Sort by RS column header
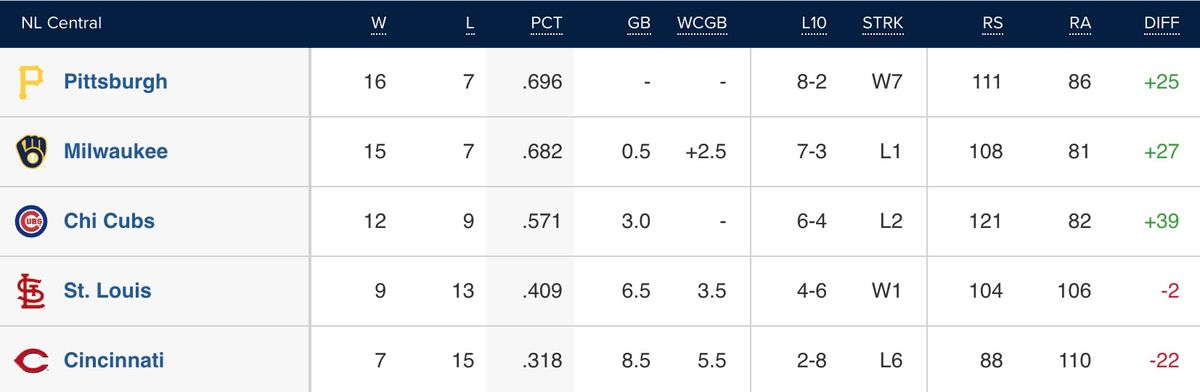 tap(992, 24)
